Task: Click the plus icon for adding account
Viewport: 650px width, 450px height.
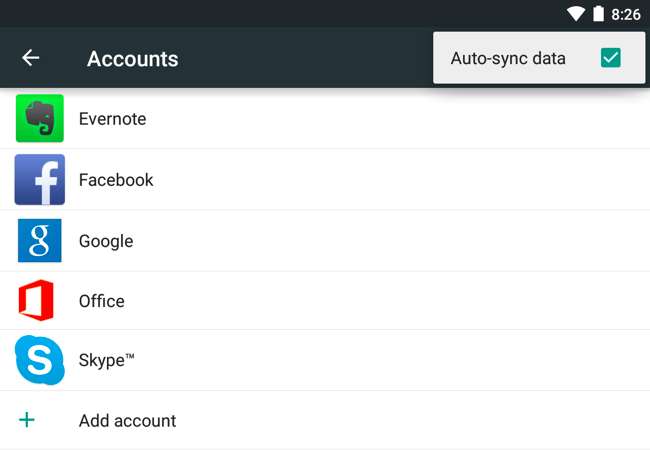Action: tap(27, 420)
